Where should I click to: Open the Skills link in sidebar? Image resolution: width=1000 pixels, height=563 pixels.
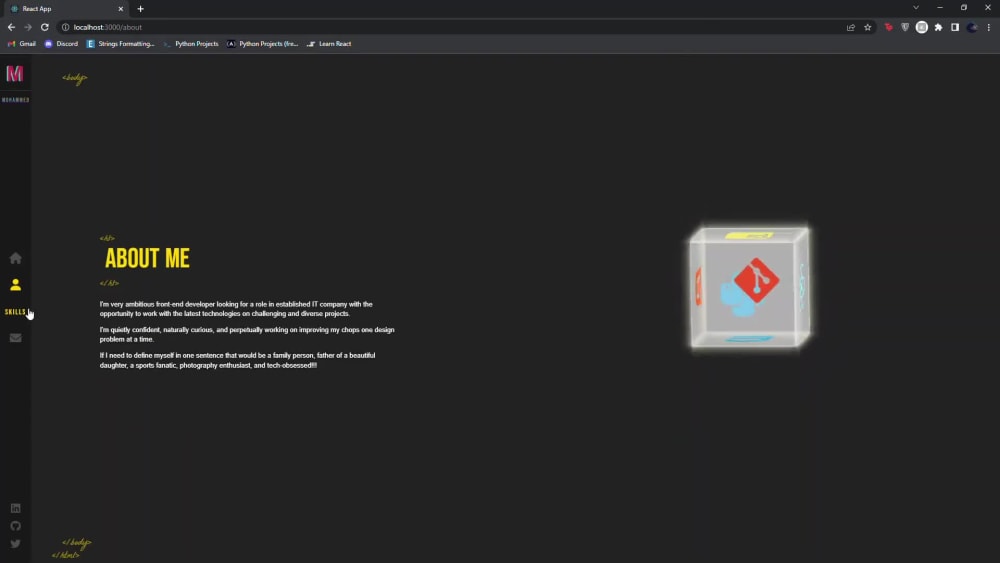[15, 312]
